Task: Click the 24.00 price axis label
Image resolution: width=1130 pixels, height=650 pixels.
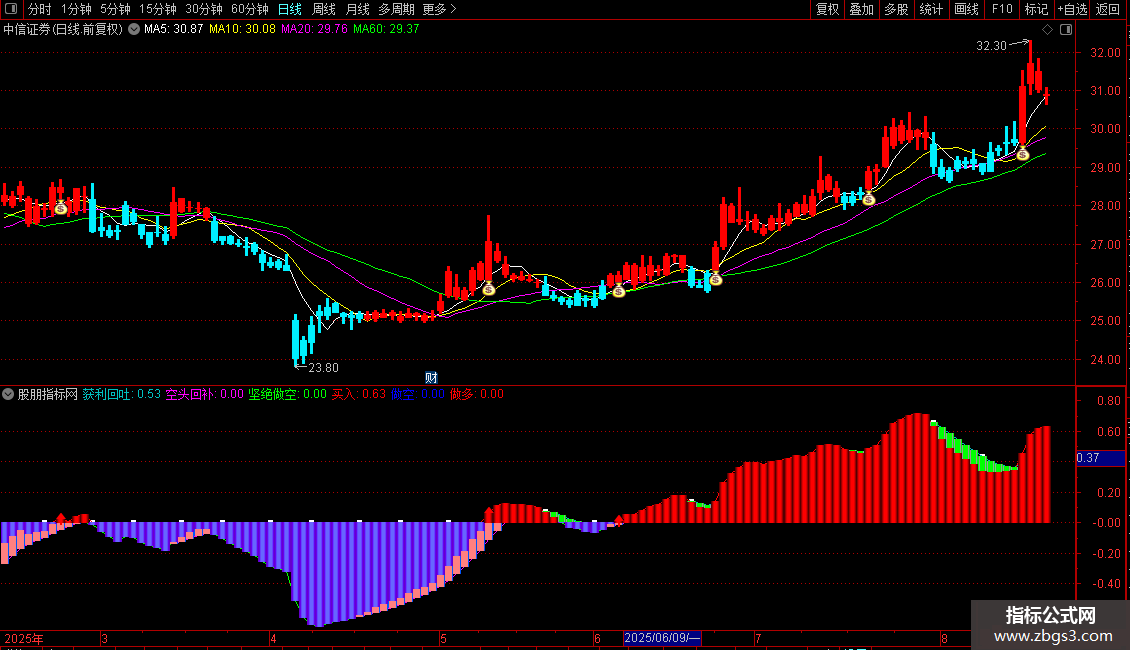Action: click(1105, 360)
